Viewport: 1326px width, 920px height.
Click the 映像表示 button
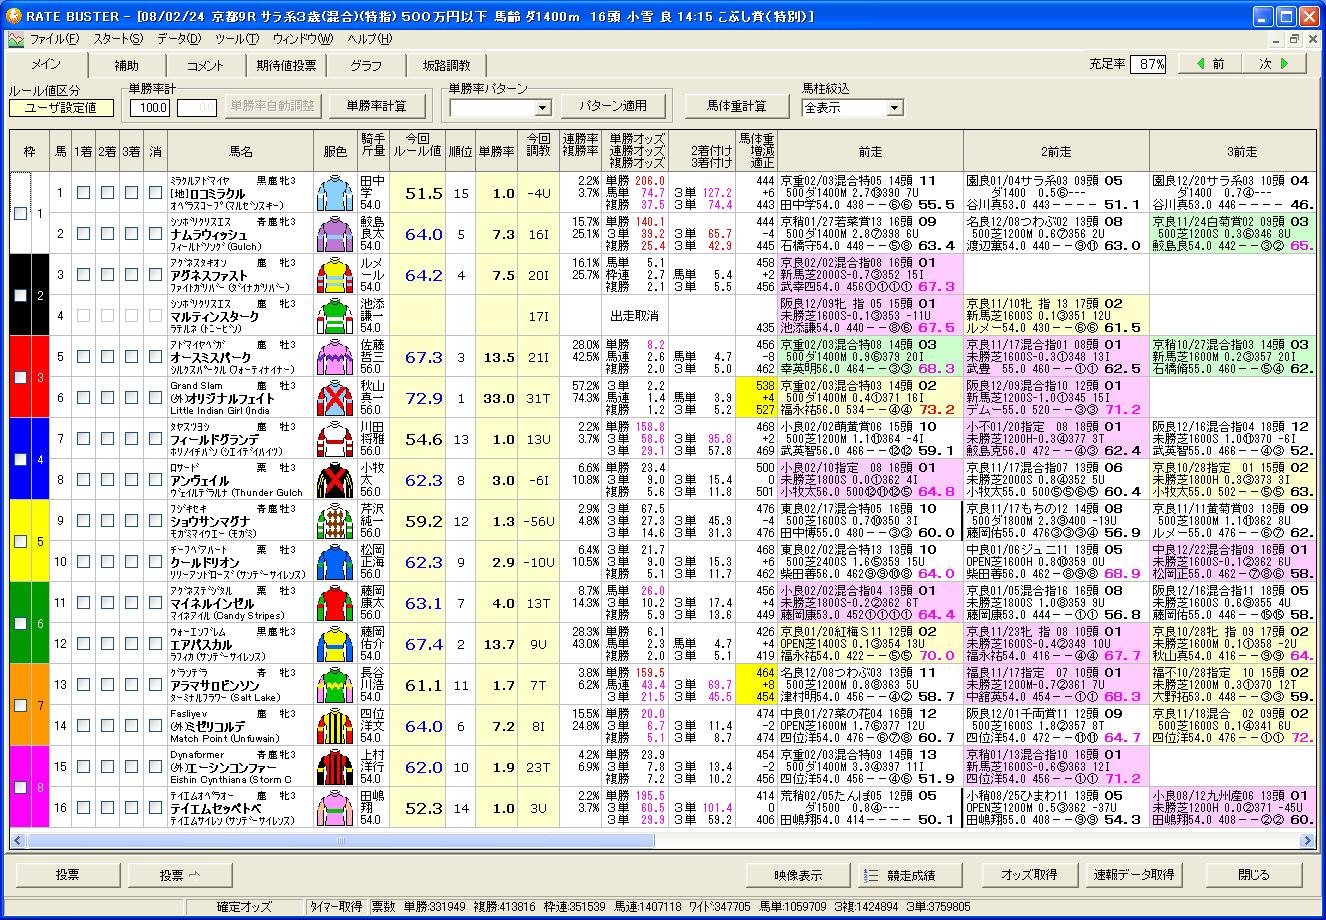point(798,875)
